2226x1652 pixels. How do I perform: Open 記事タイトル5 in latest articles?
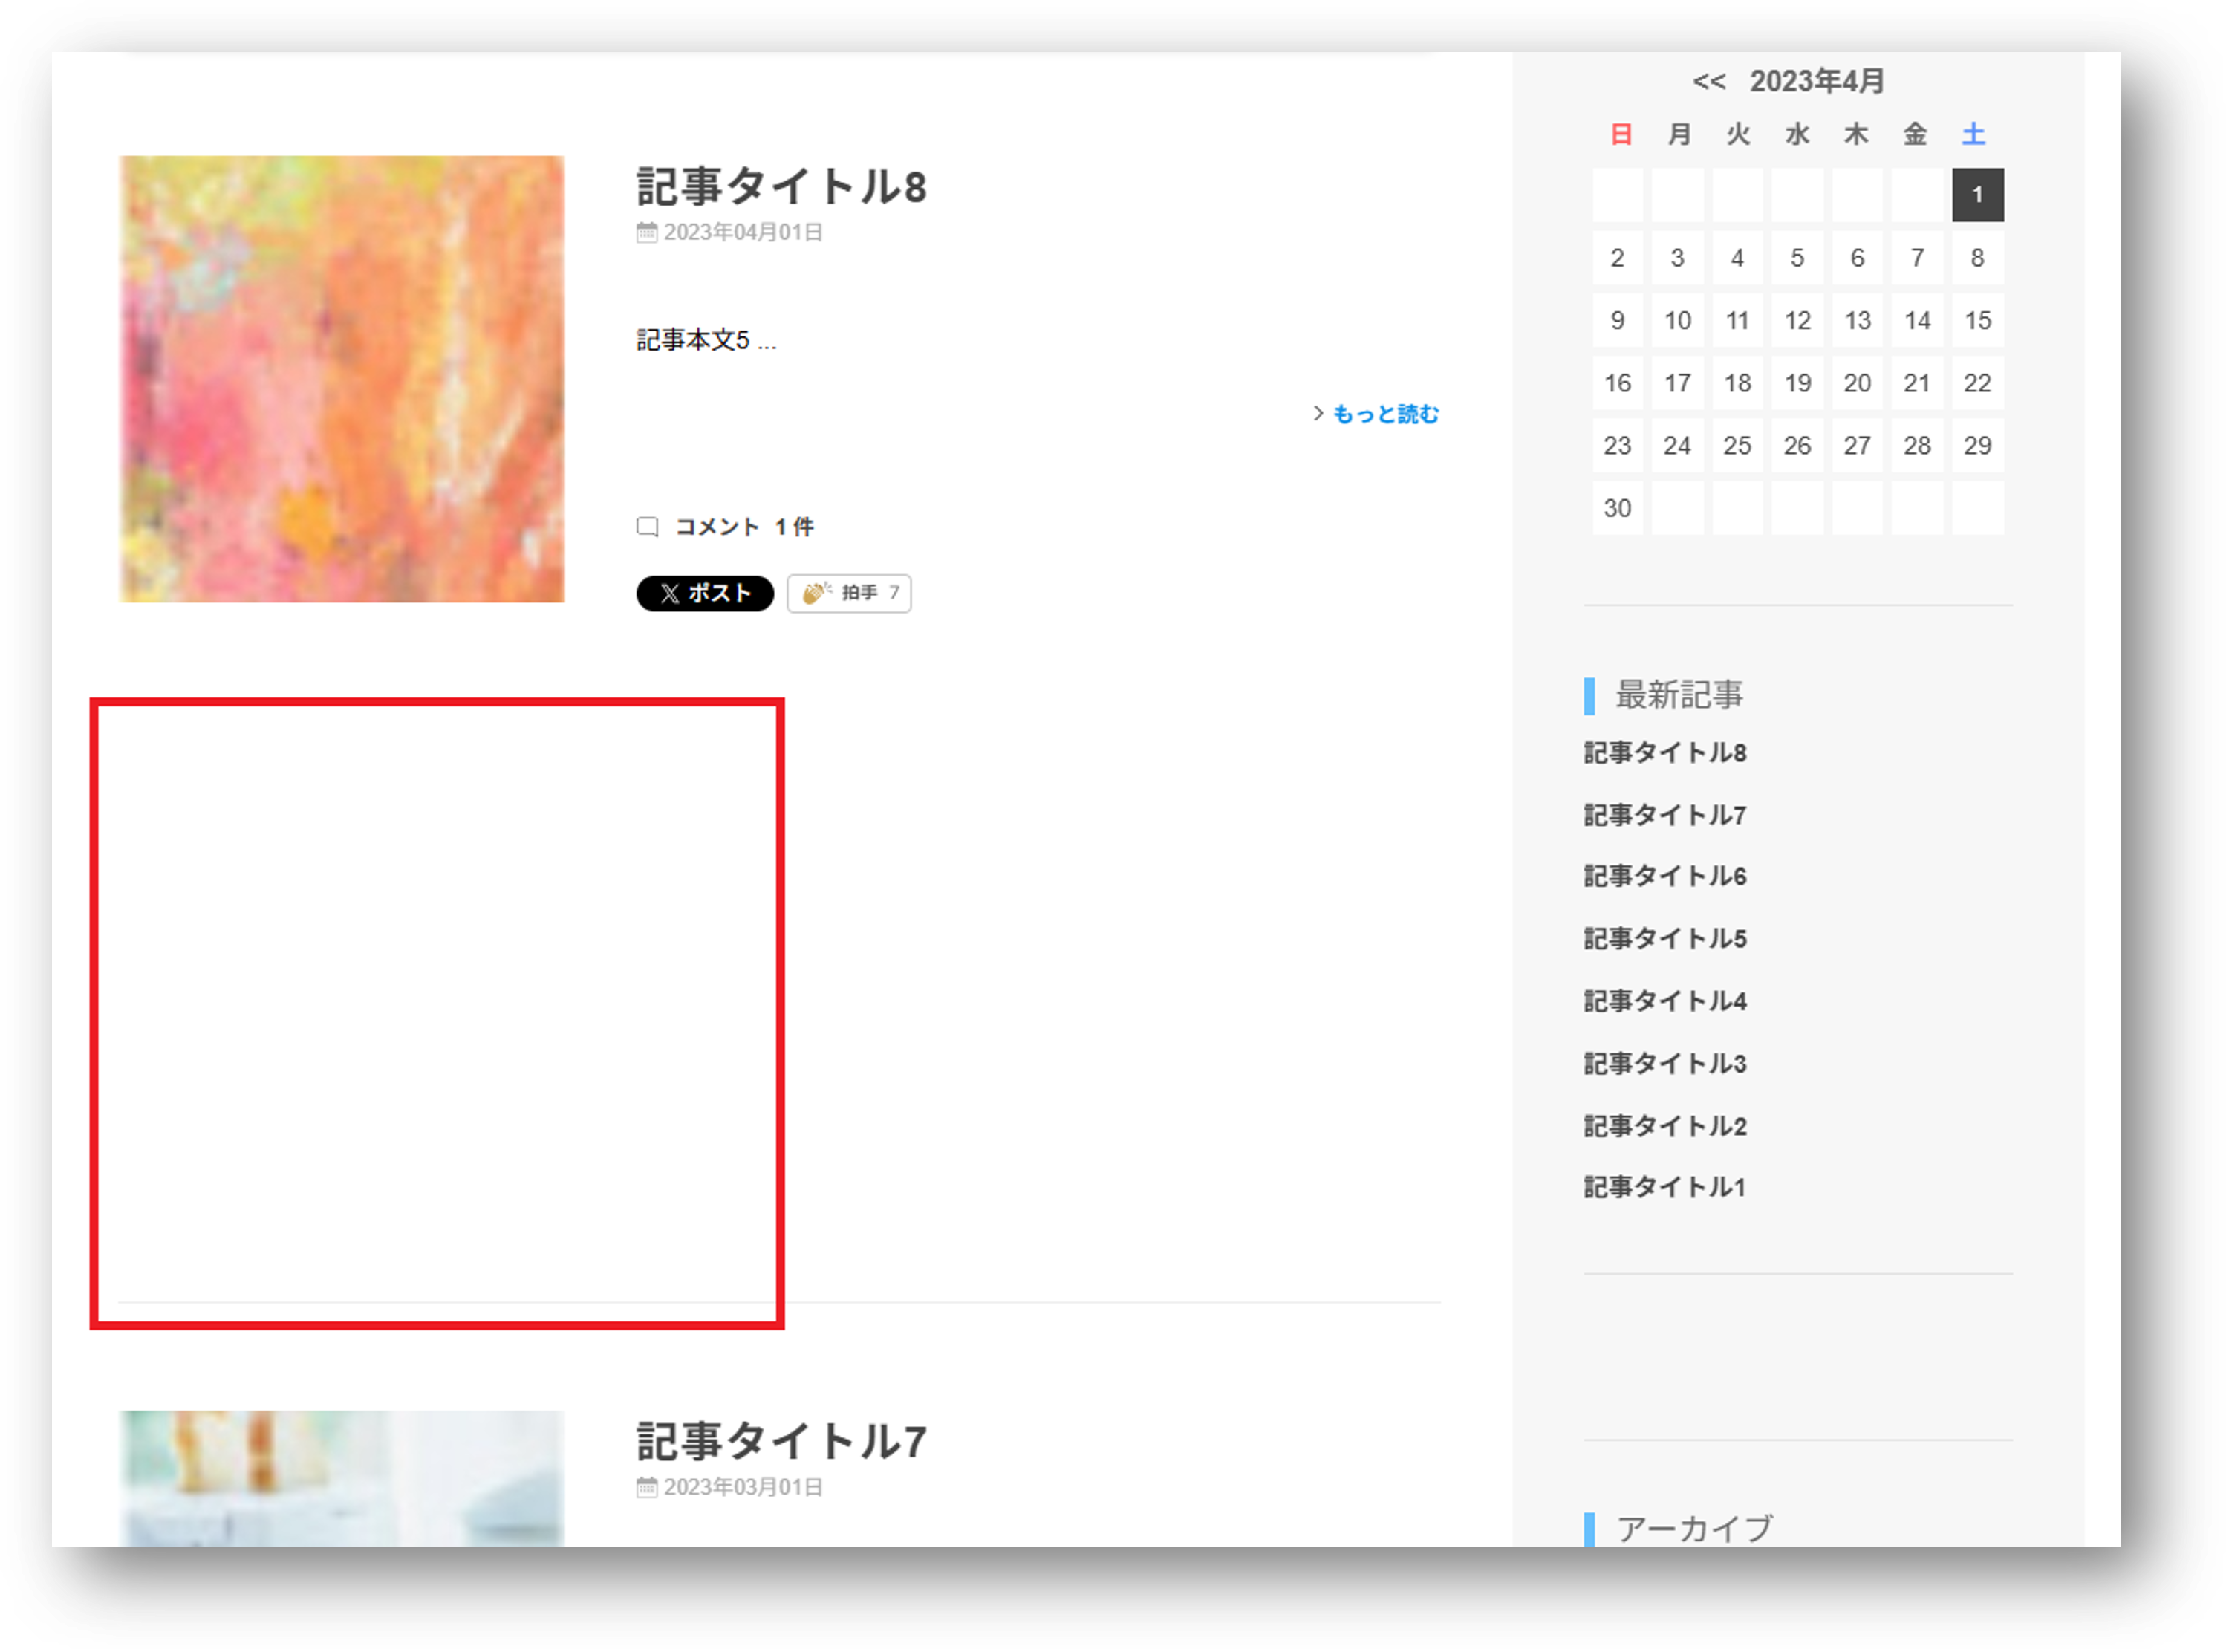1665,939
